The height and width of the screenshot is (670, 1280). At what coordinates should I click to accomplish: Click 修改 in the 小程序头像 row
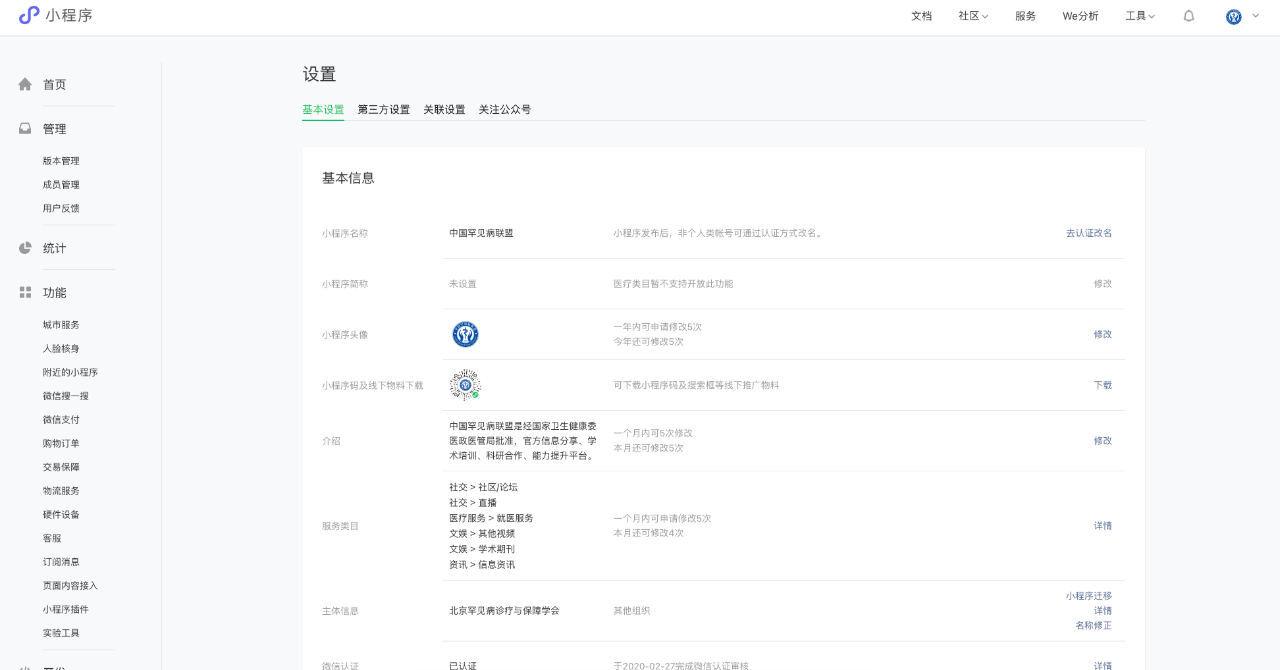click(1103, 334)
